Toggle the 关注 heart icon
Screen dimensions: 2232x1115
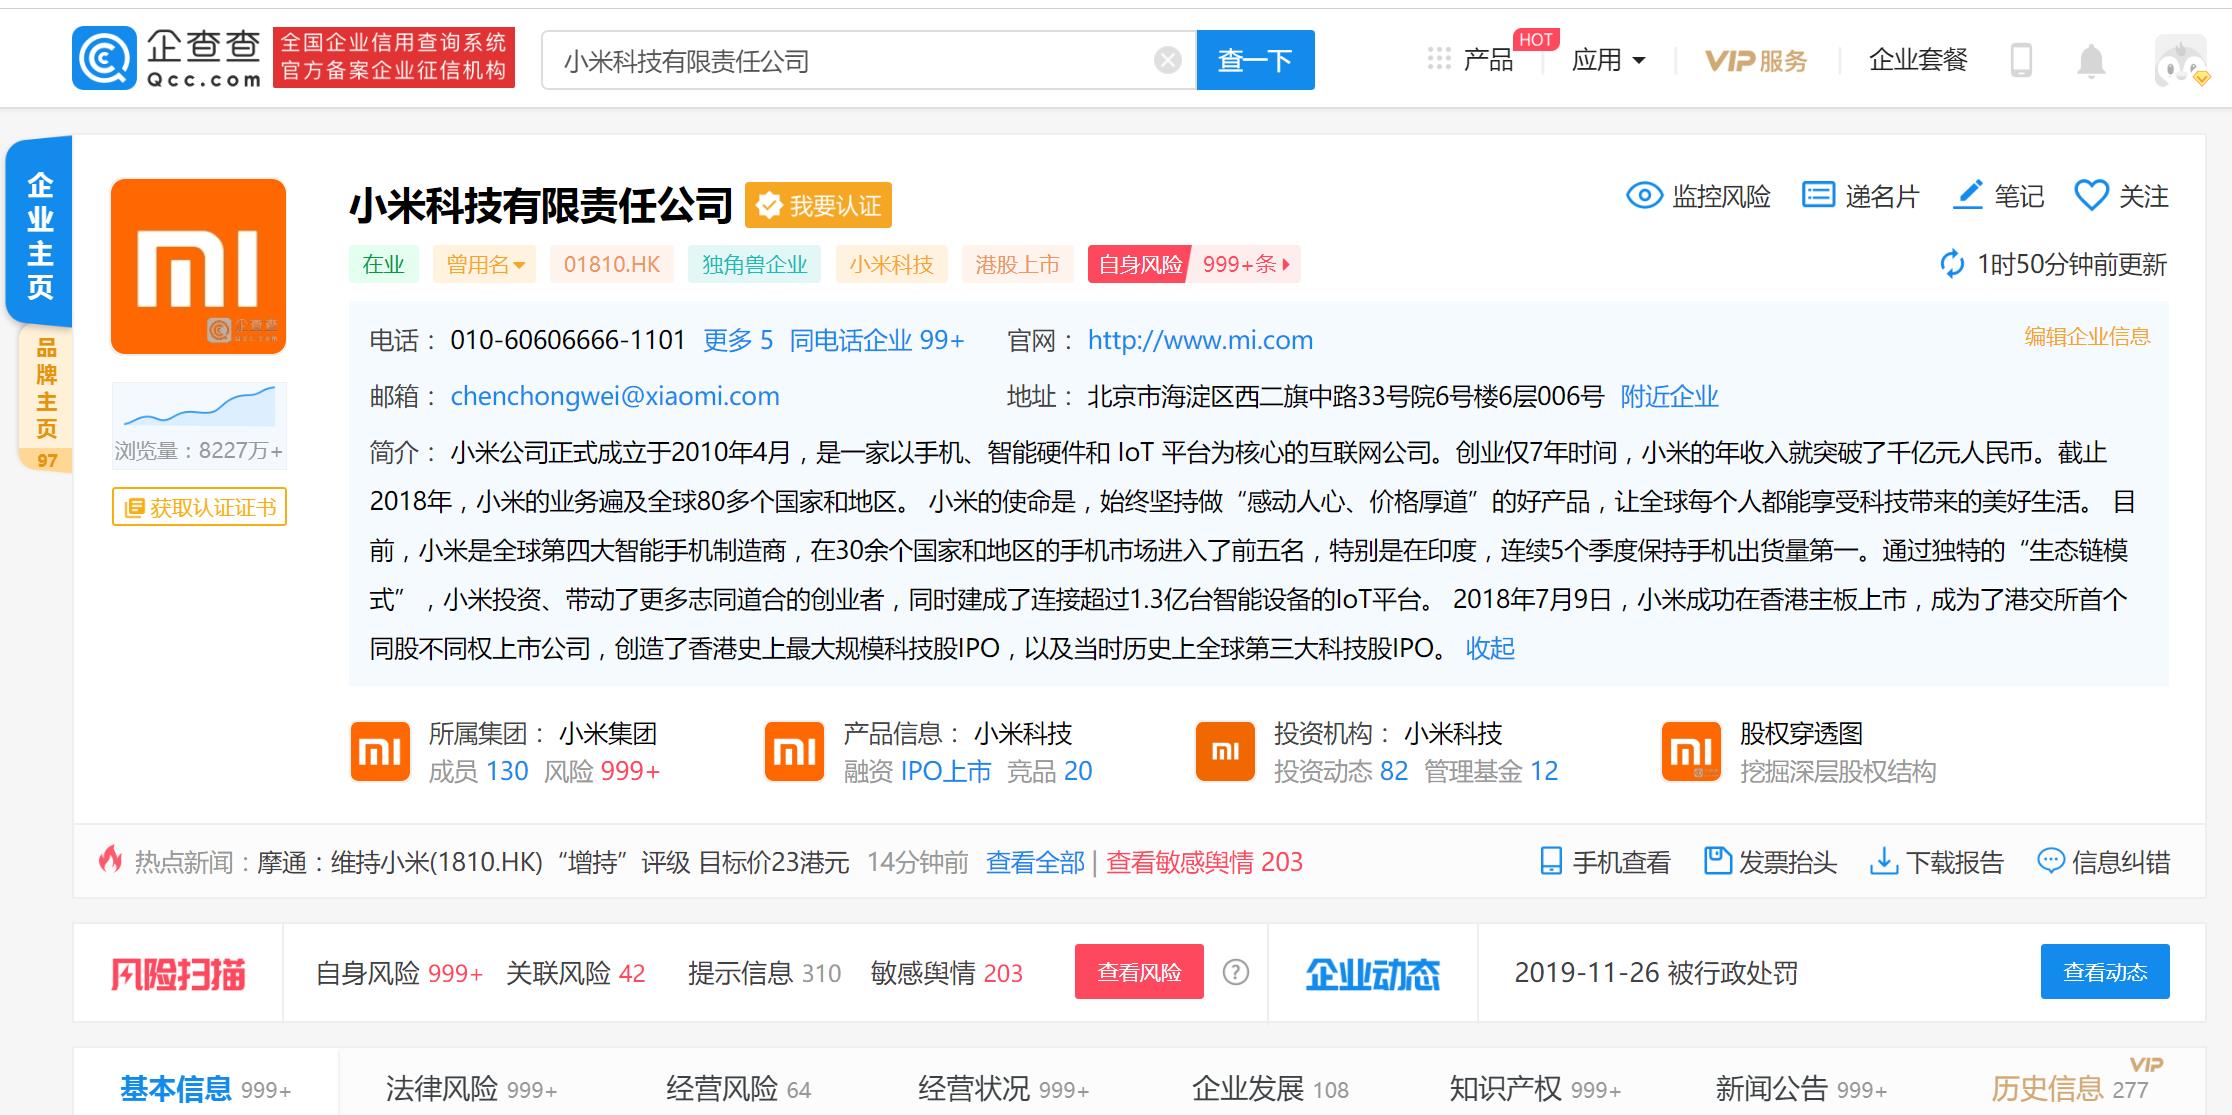tap(2091, 195)
